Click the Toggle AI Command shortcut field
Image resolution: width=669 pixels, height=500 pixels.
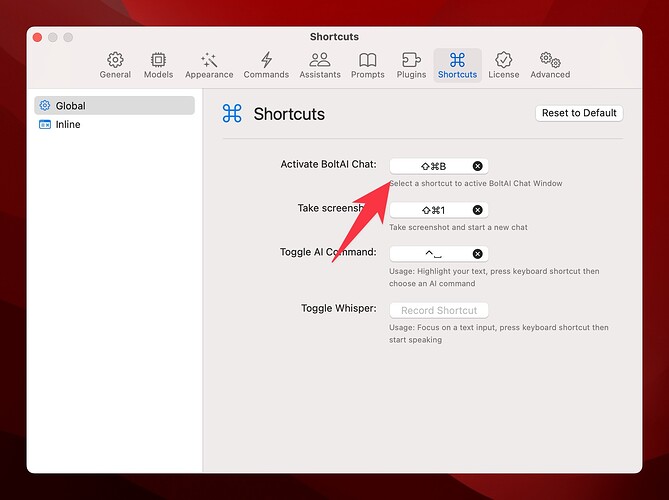click(439, 254)
